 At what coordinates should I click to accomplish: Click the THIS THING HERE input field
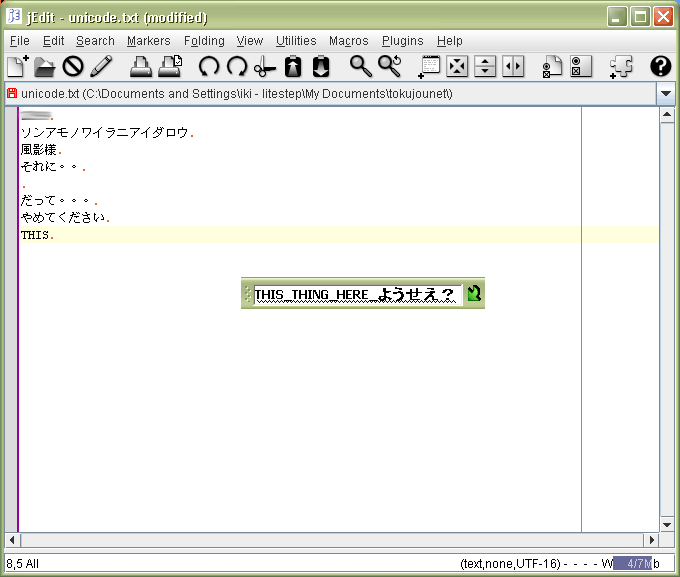[x=356, y=294]
